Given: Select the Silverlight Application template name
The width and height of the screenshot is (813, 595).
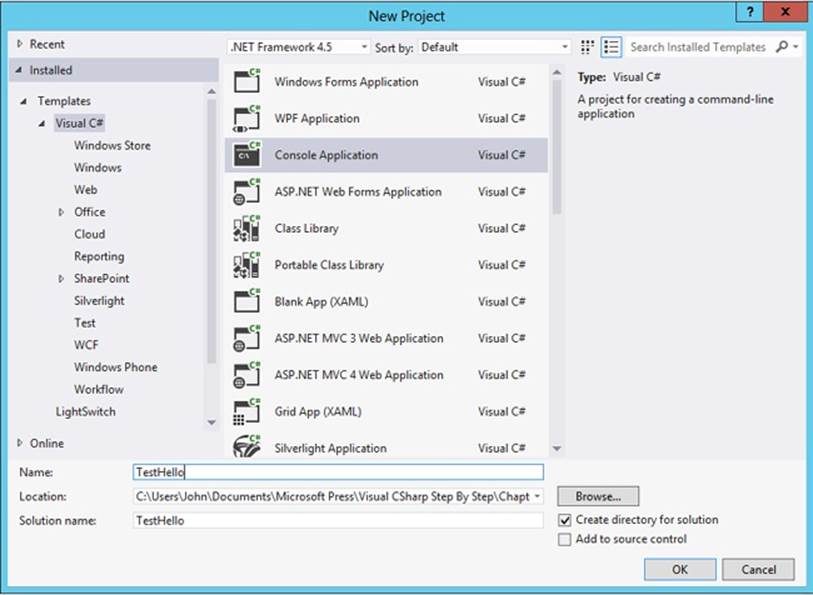Looking at the screenshot, I should [x=330, y=448].
